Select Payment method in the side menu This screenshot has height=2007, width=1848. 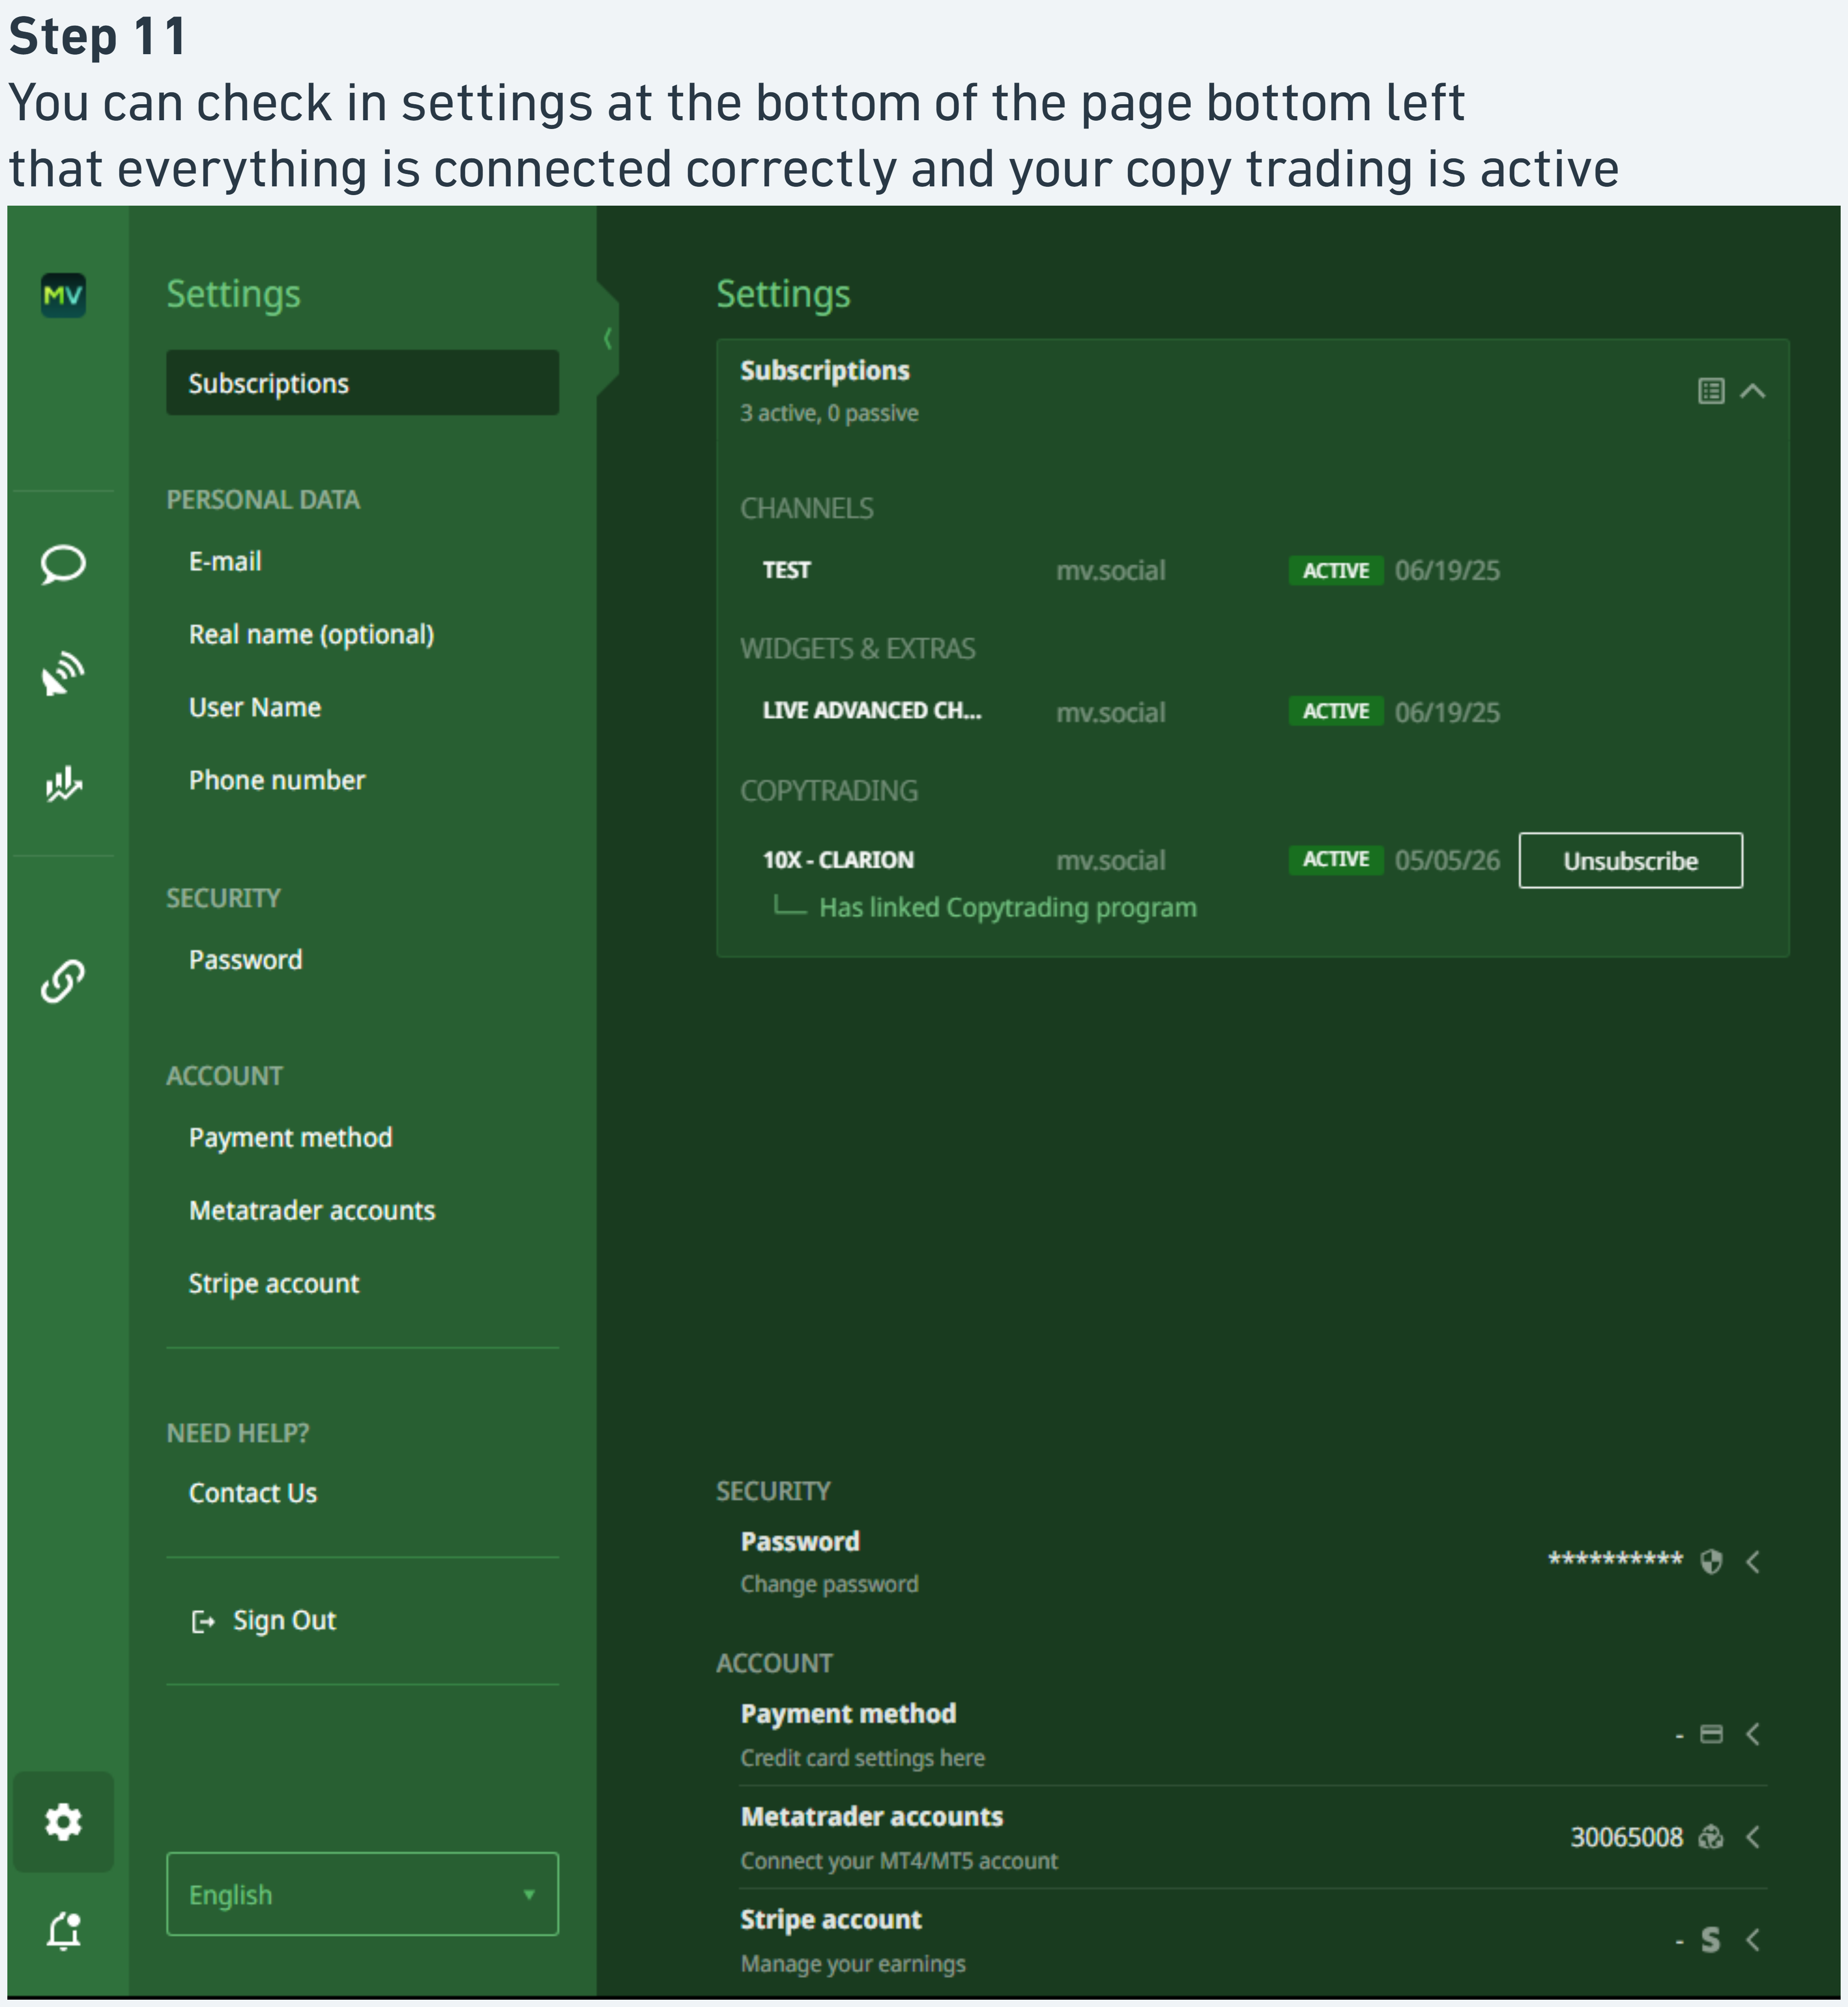click(290, 1137)
